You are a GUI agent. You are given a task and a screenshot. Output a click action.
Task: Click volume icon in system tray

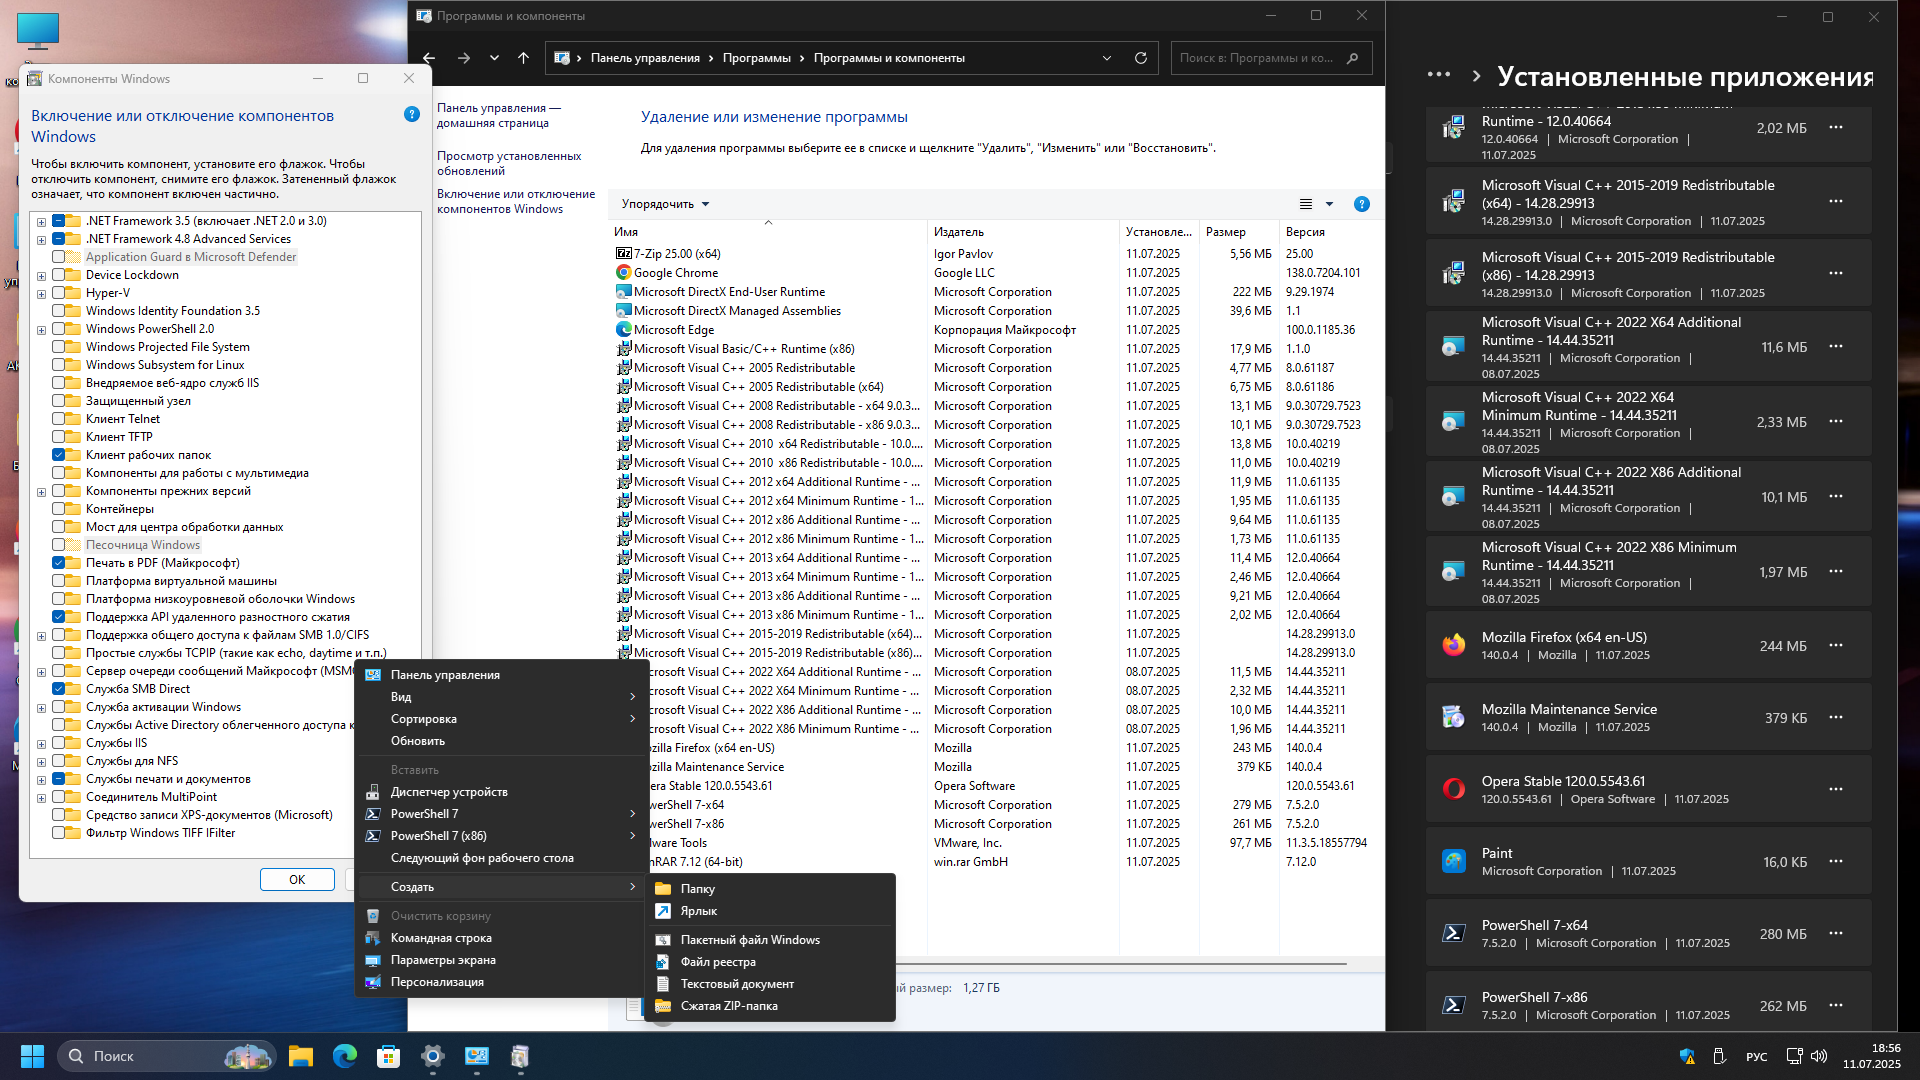(1819, 1056)
